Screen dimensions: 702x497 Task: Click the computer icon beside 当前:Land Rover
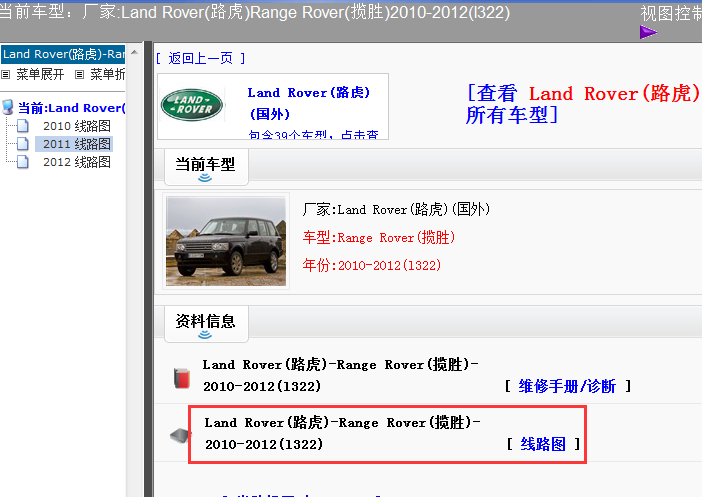8,107
